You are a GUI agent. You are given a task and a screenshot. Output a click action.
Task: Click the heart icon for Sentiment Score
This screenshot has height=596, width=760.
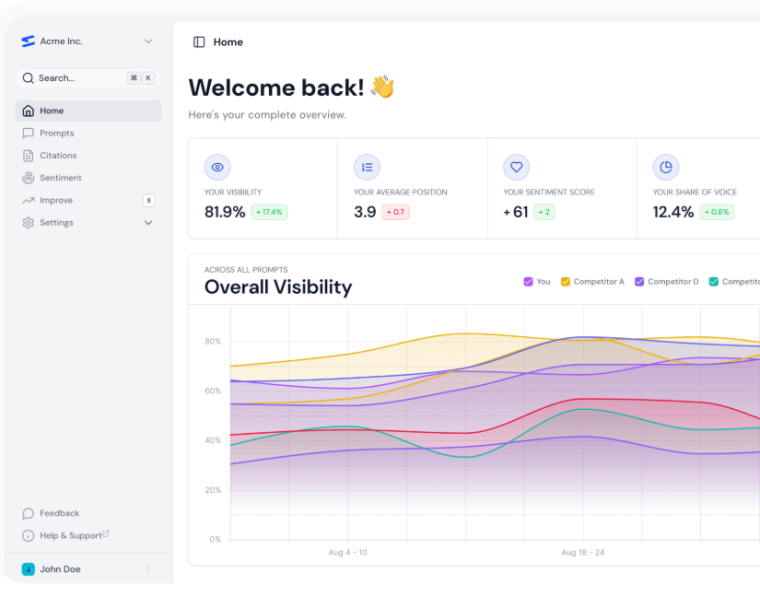coord(516,167)
